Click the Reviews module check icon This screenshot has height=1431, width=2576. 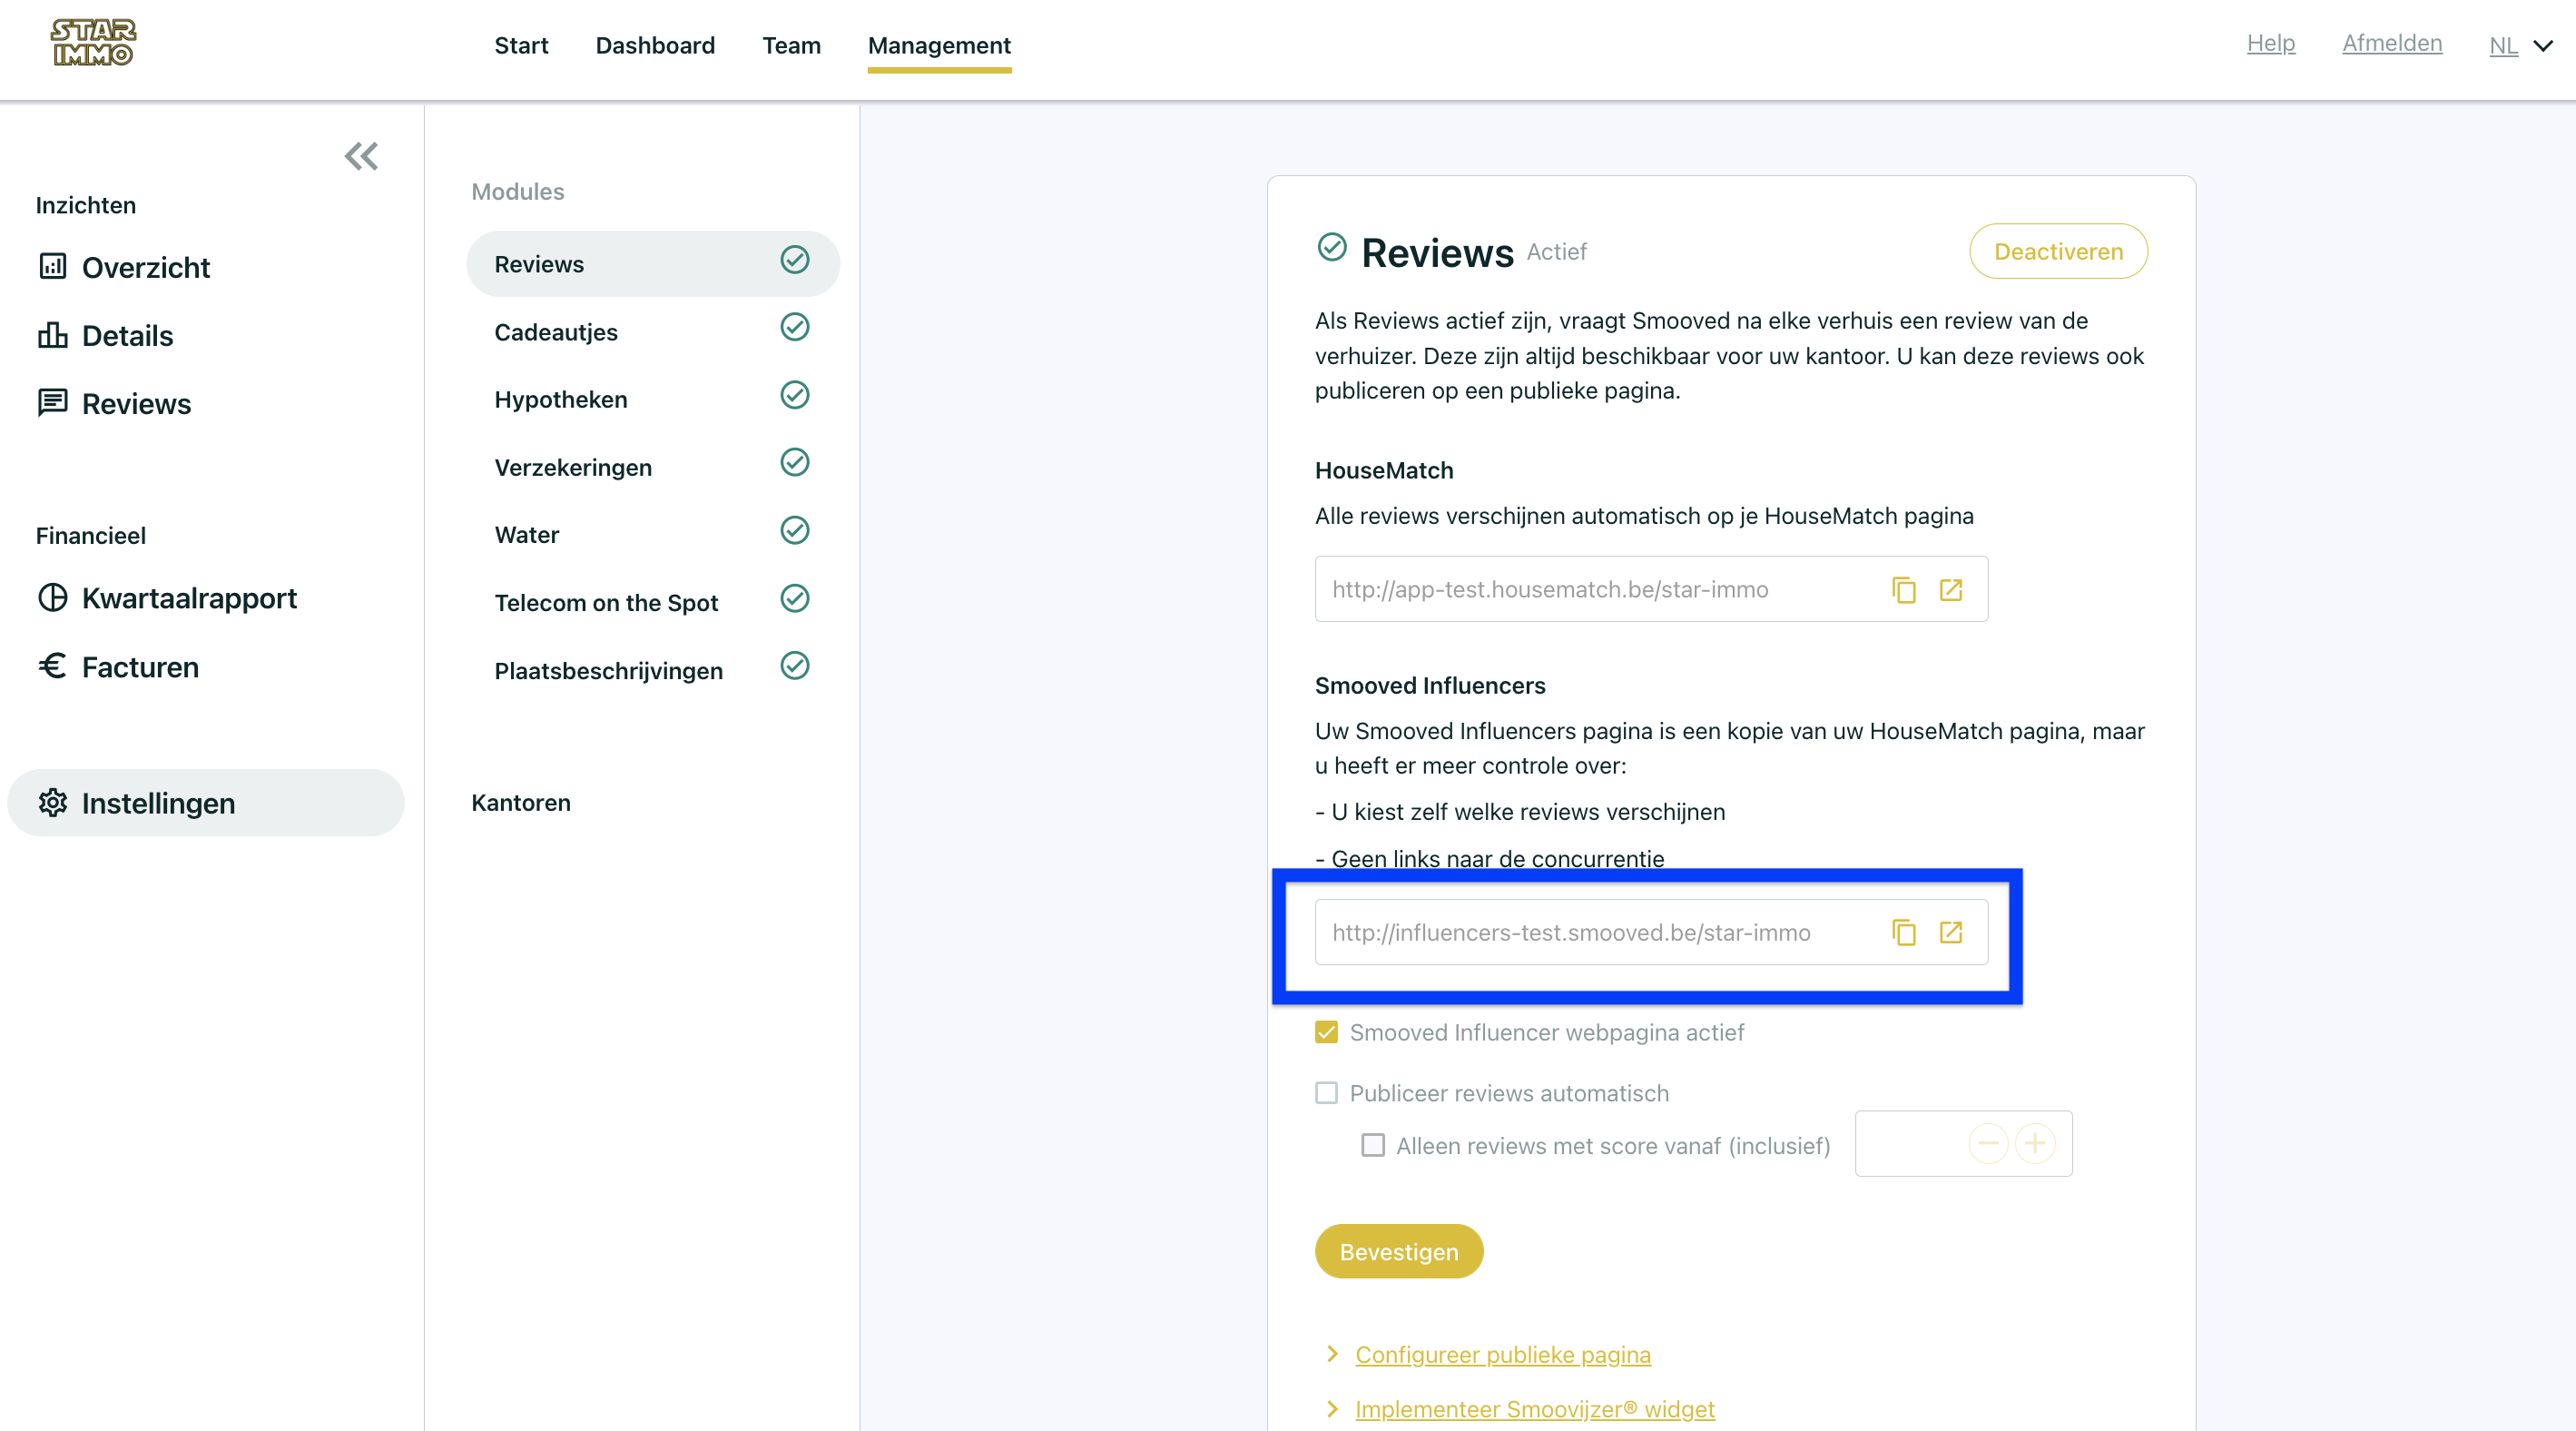click(x=795, y=260)
